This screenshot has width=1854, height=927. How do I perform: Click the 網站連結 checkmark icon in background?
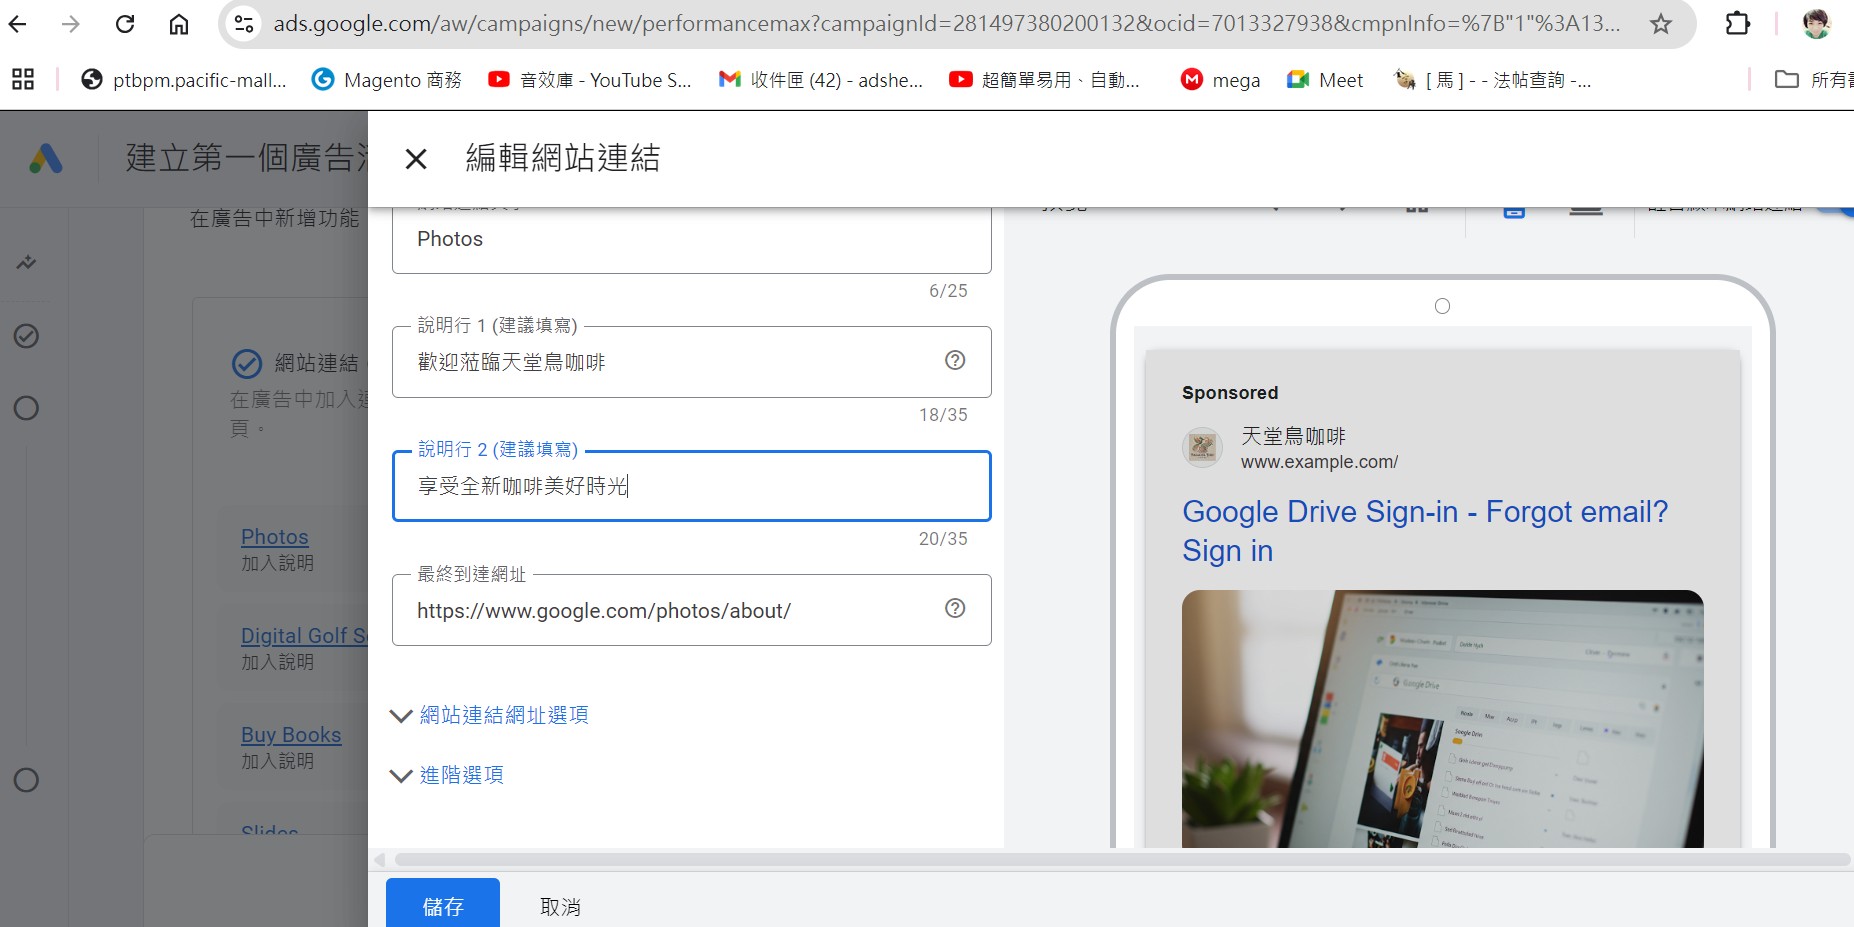pos(247,363)
